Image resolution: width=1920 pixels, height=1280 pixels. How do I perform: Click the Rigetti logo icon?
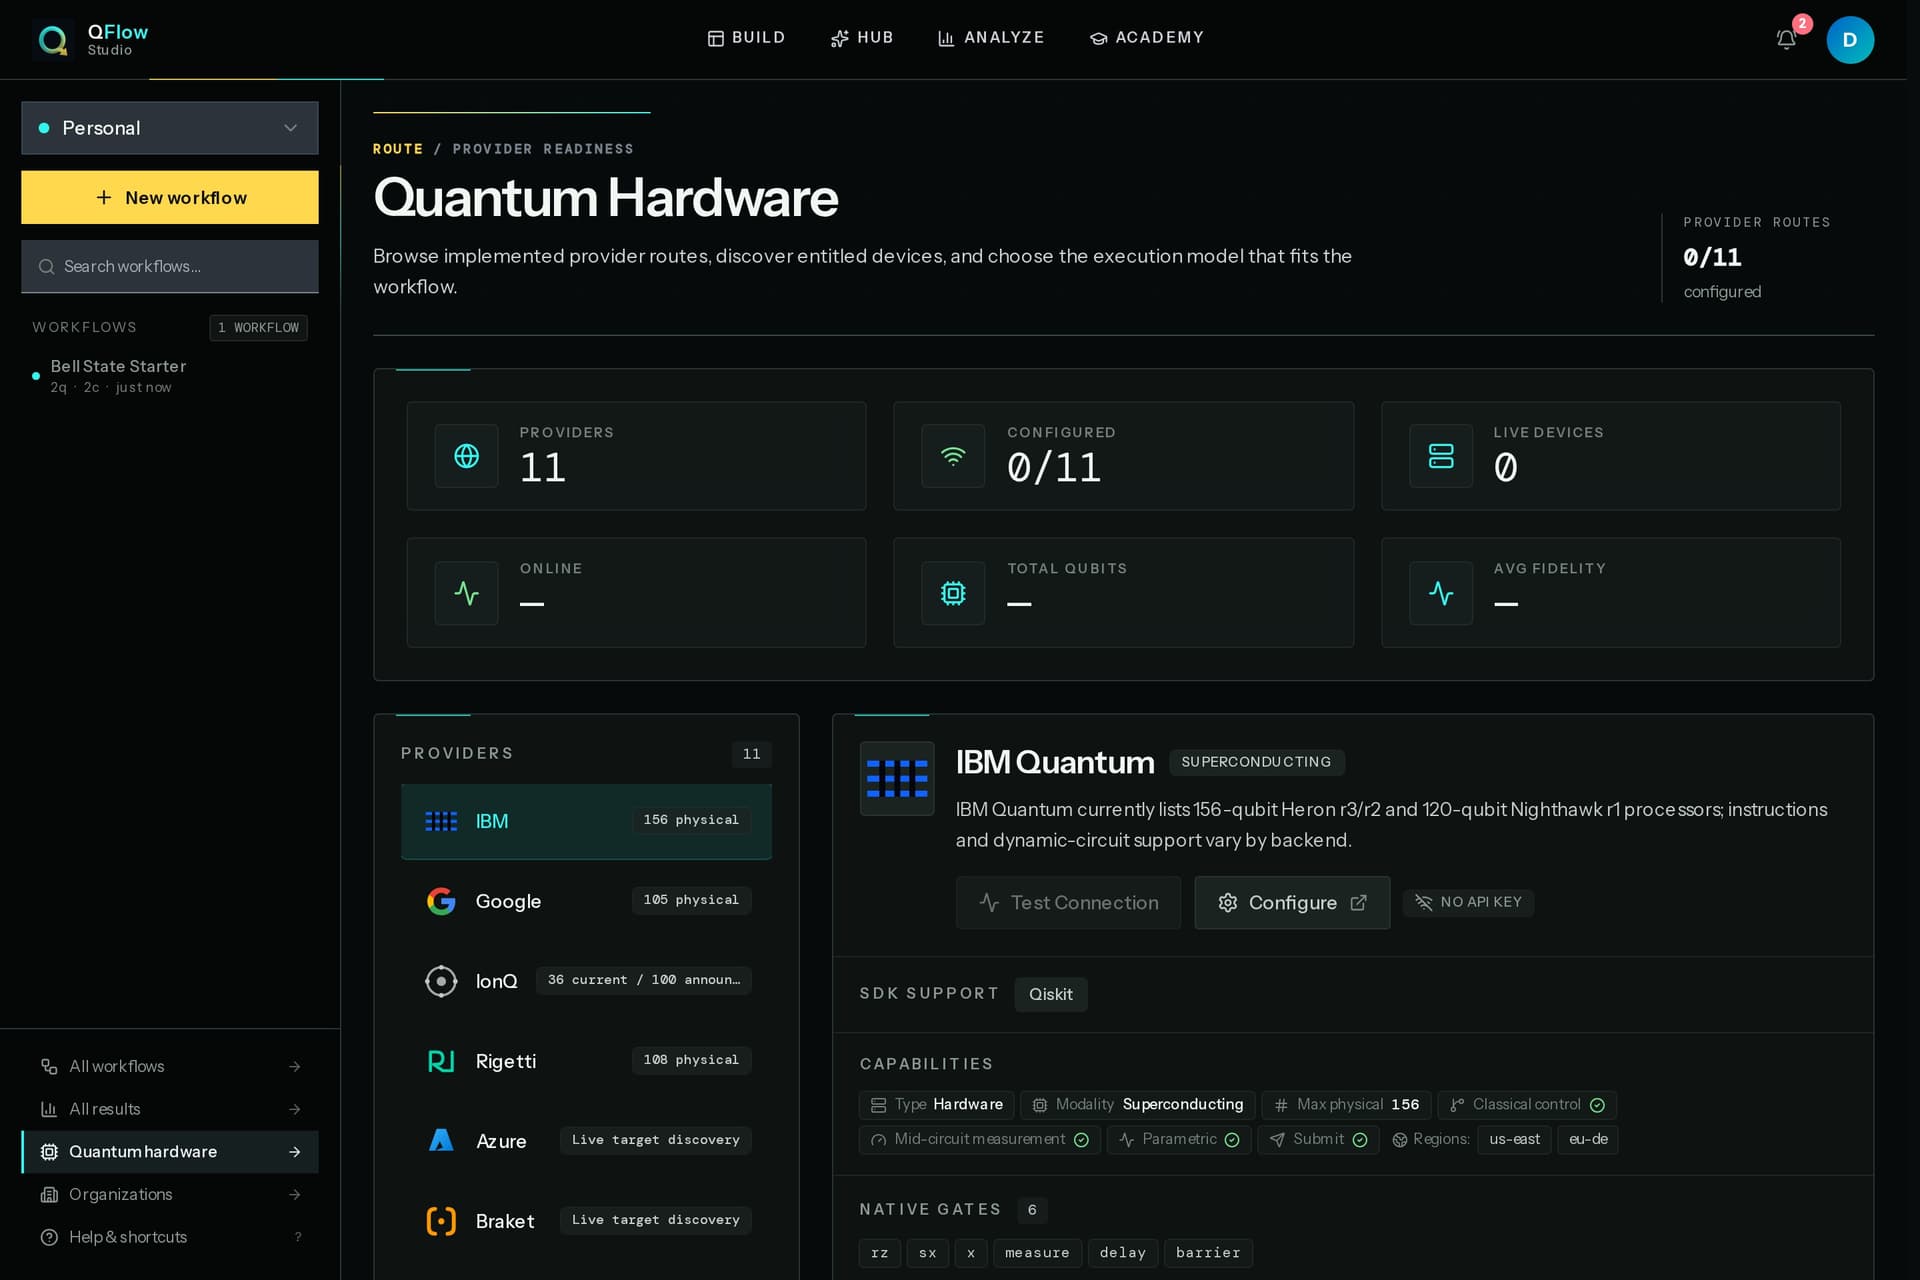[x=441, y=1061]
